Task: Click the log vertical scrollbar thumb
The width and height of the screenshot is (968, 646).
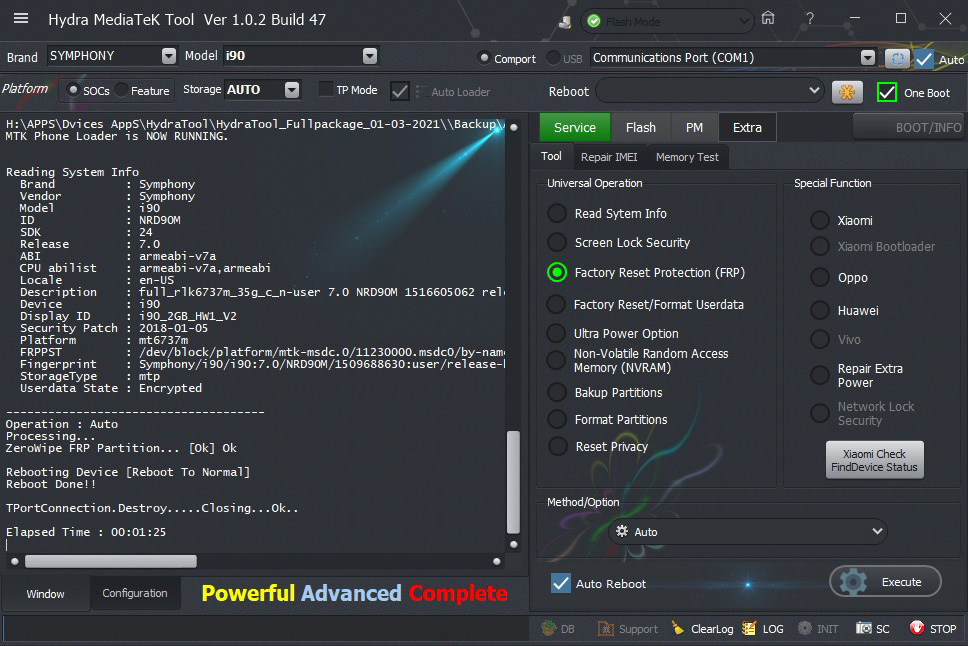Action: [x=513, y=482]
